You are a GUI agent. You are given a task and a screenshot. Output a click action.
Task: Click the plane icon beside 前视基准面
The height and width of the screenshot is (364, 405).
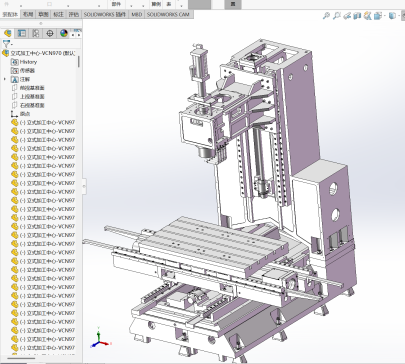point(14,88)
